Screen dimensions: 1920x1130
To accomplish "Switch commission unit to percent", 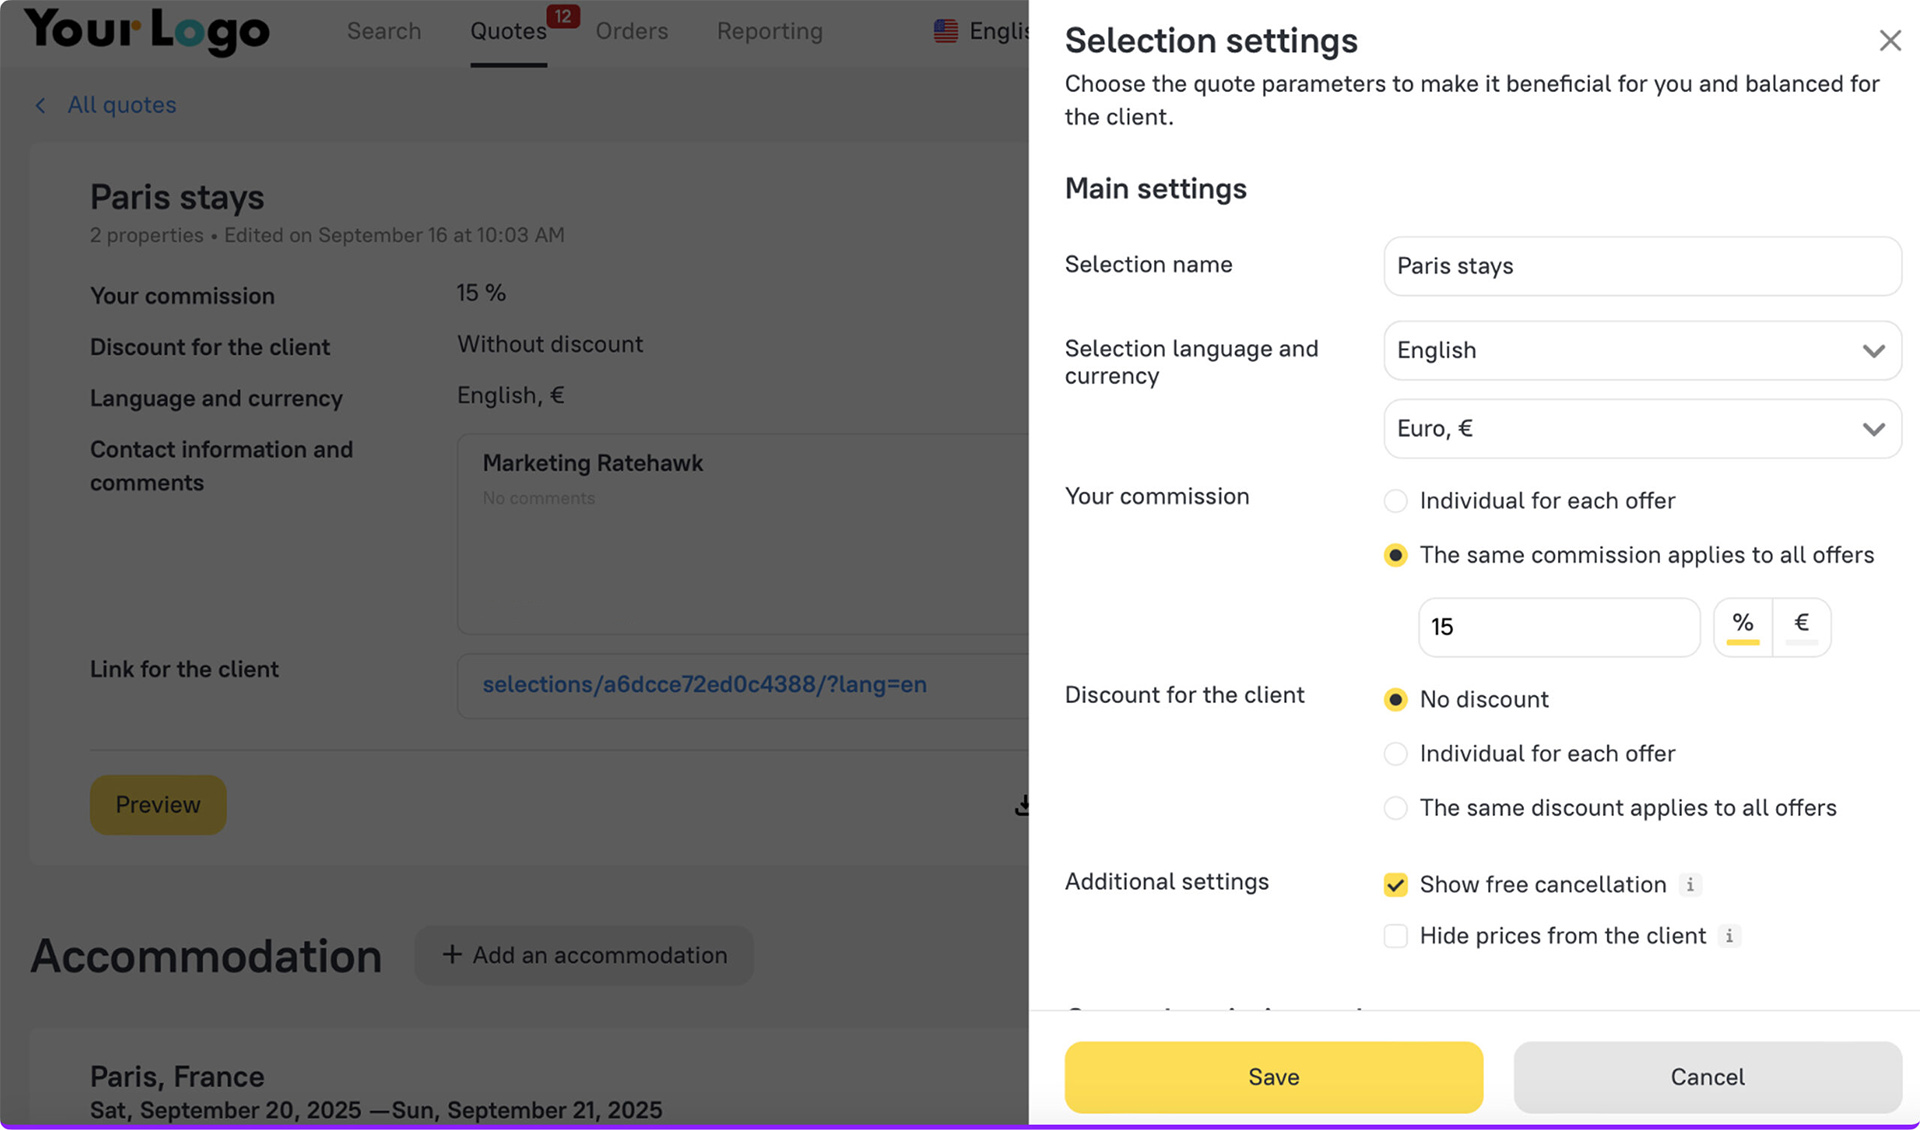I will pyautogui.click(x=1743, y=626).
